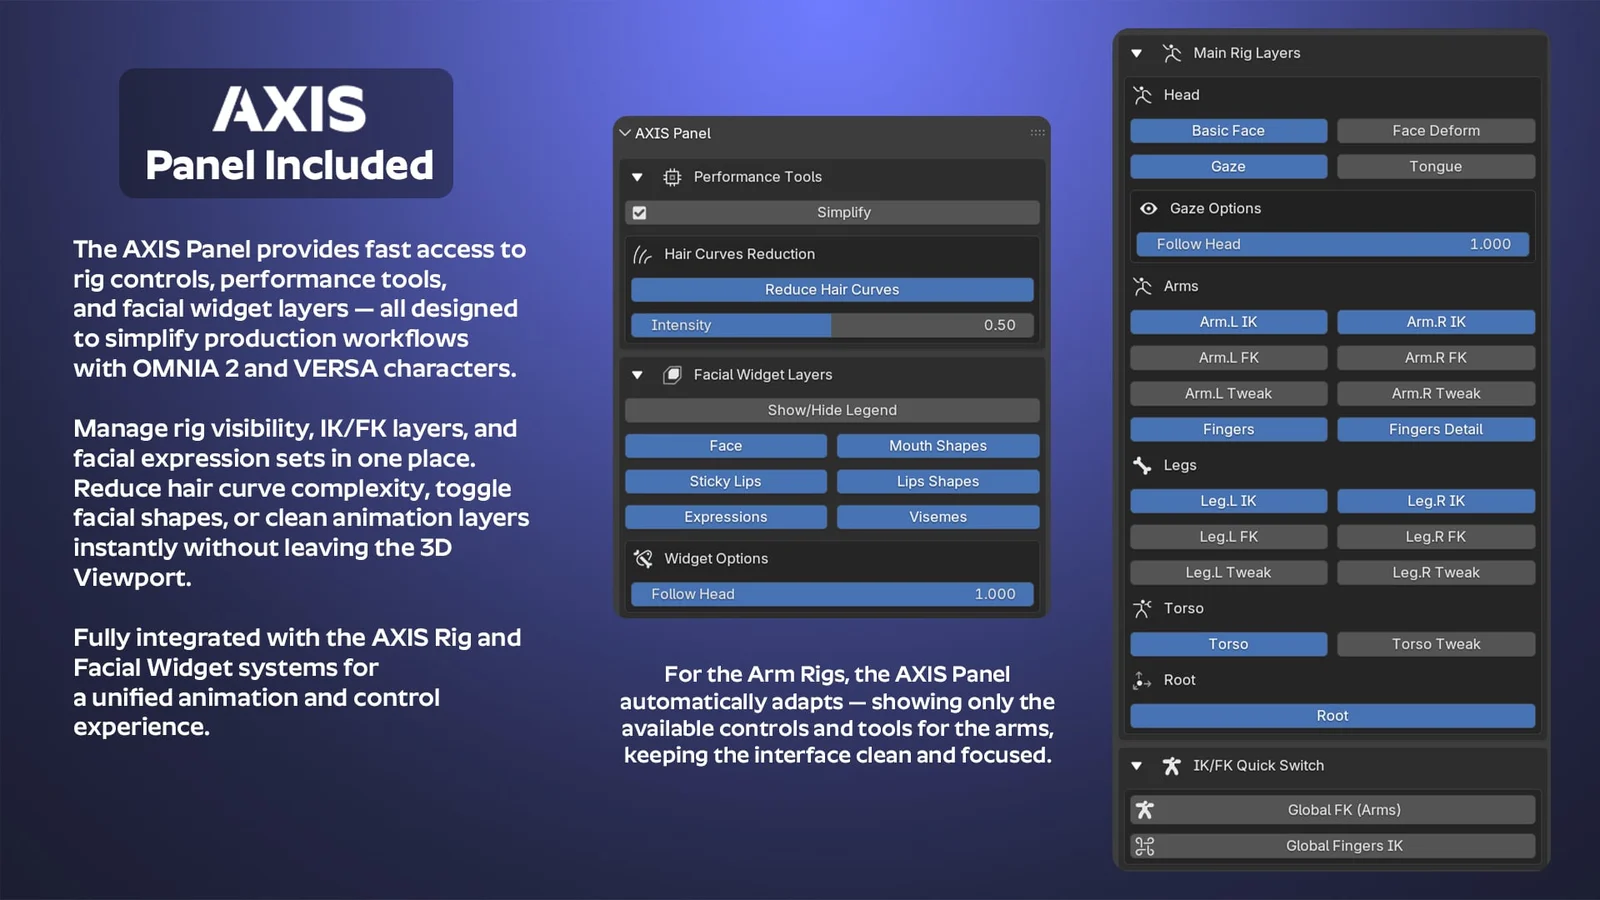Viewport: 1600px width, 900px height.
Task: Uncheck the Simplify checkbox
Action: click(x=640, y=213)
